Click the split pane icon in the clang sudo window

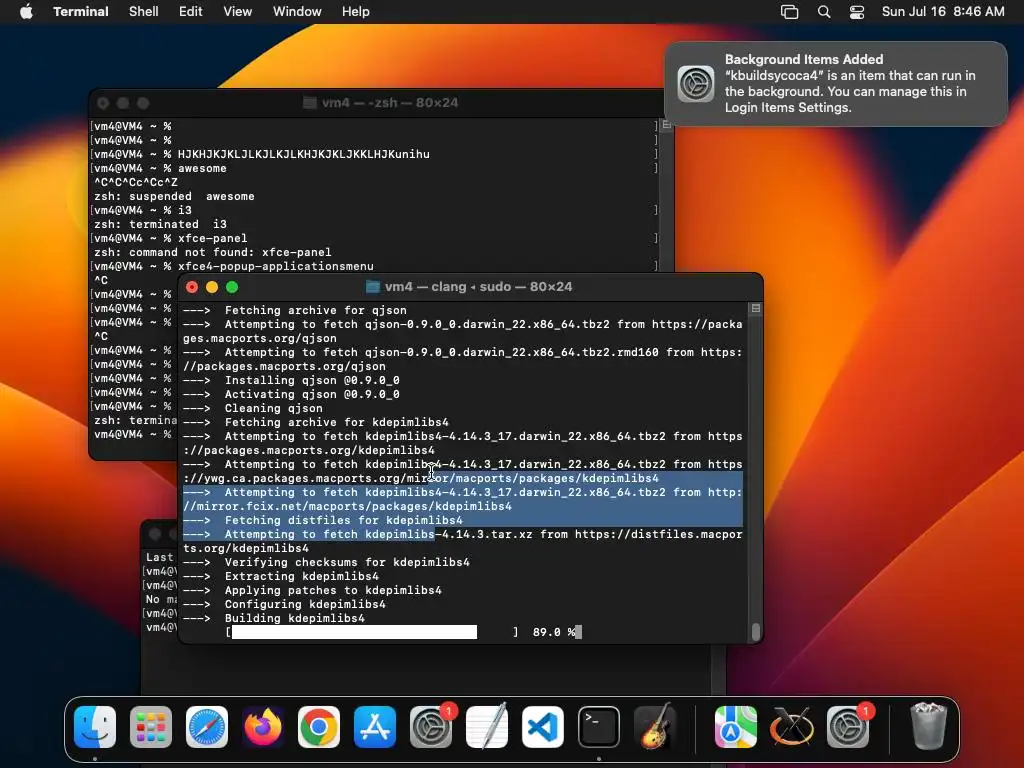pyautogui.click(x=756, y=308)
